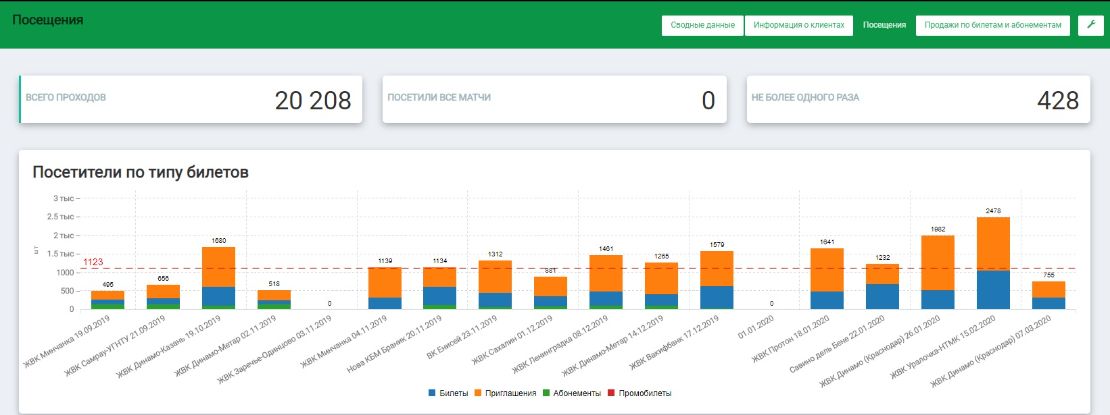Click the Посетили все матчи card
This screenshot has width=1110, height=415.
[x=553, y=99]
